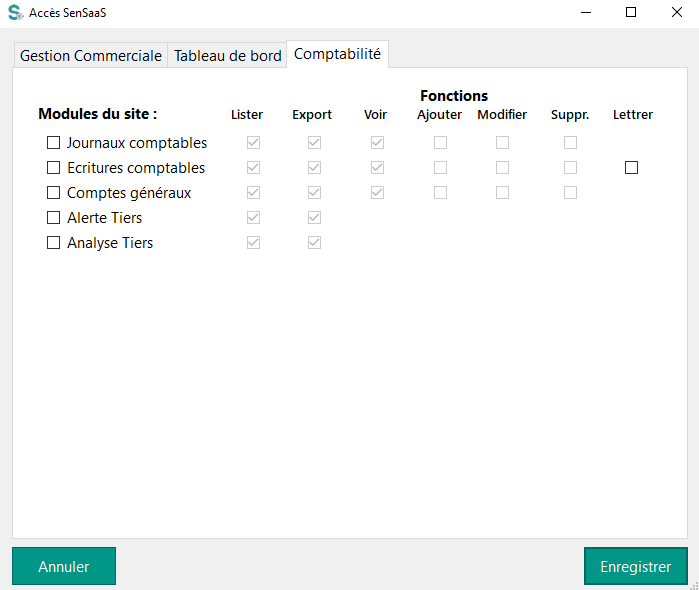This screenshot has height=590, width=699.
Task: Toggle Lister checkbox for Journaux comptables
Action: [253, 143]
